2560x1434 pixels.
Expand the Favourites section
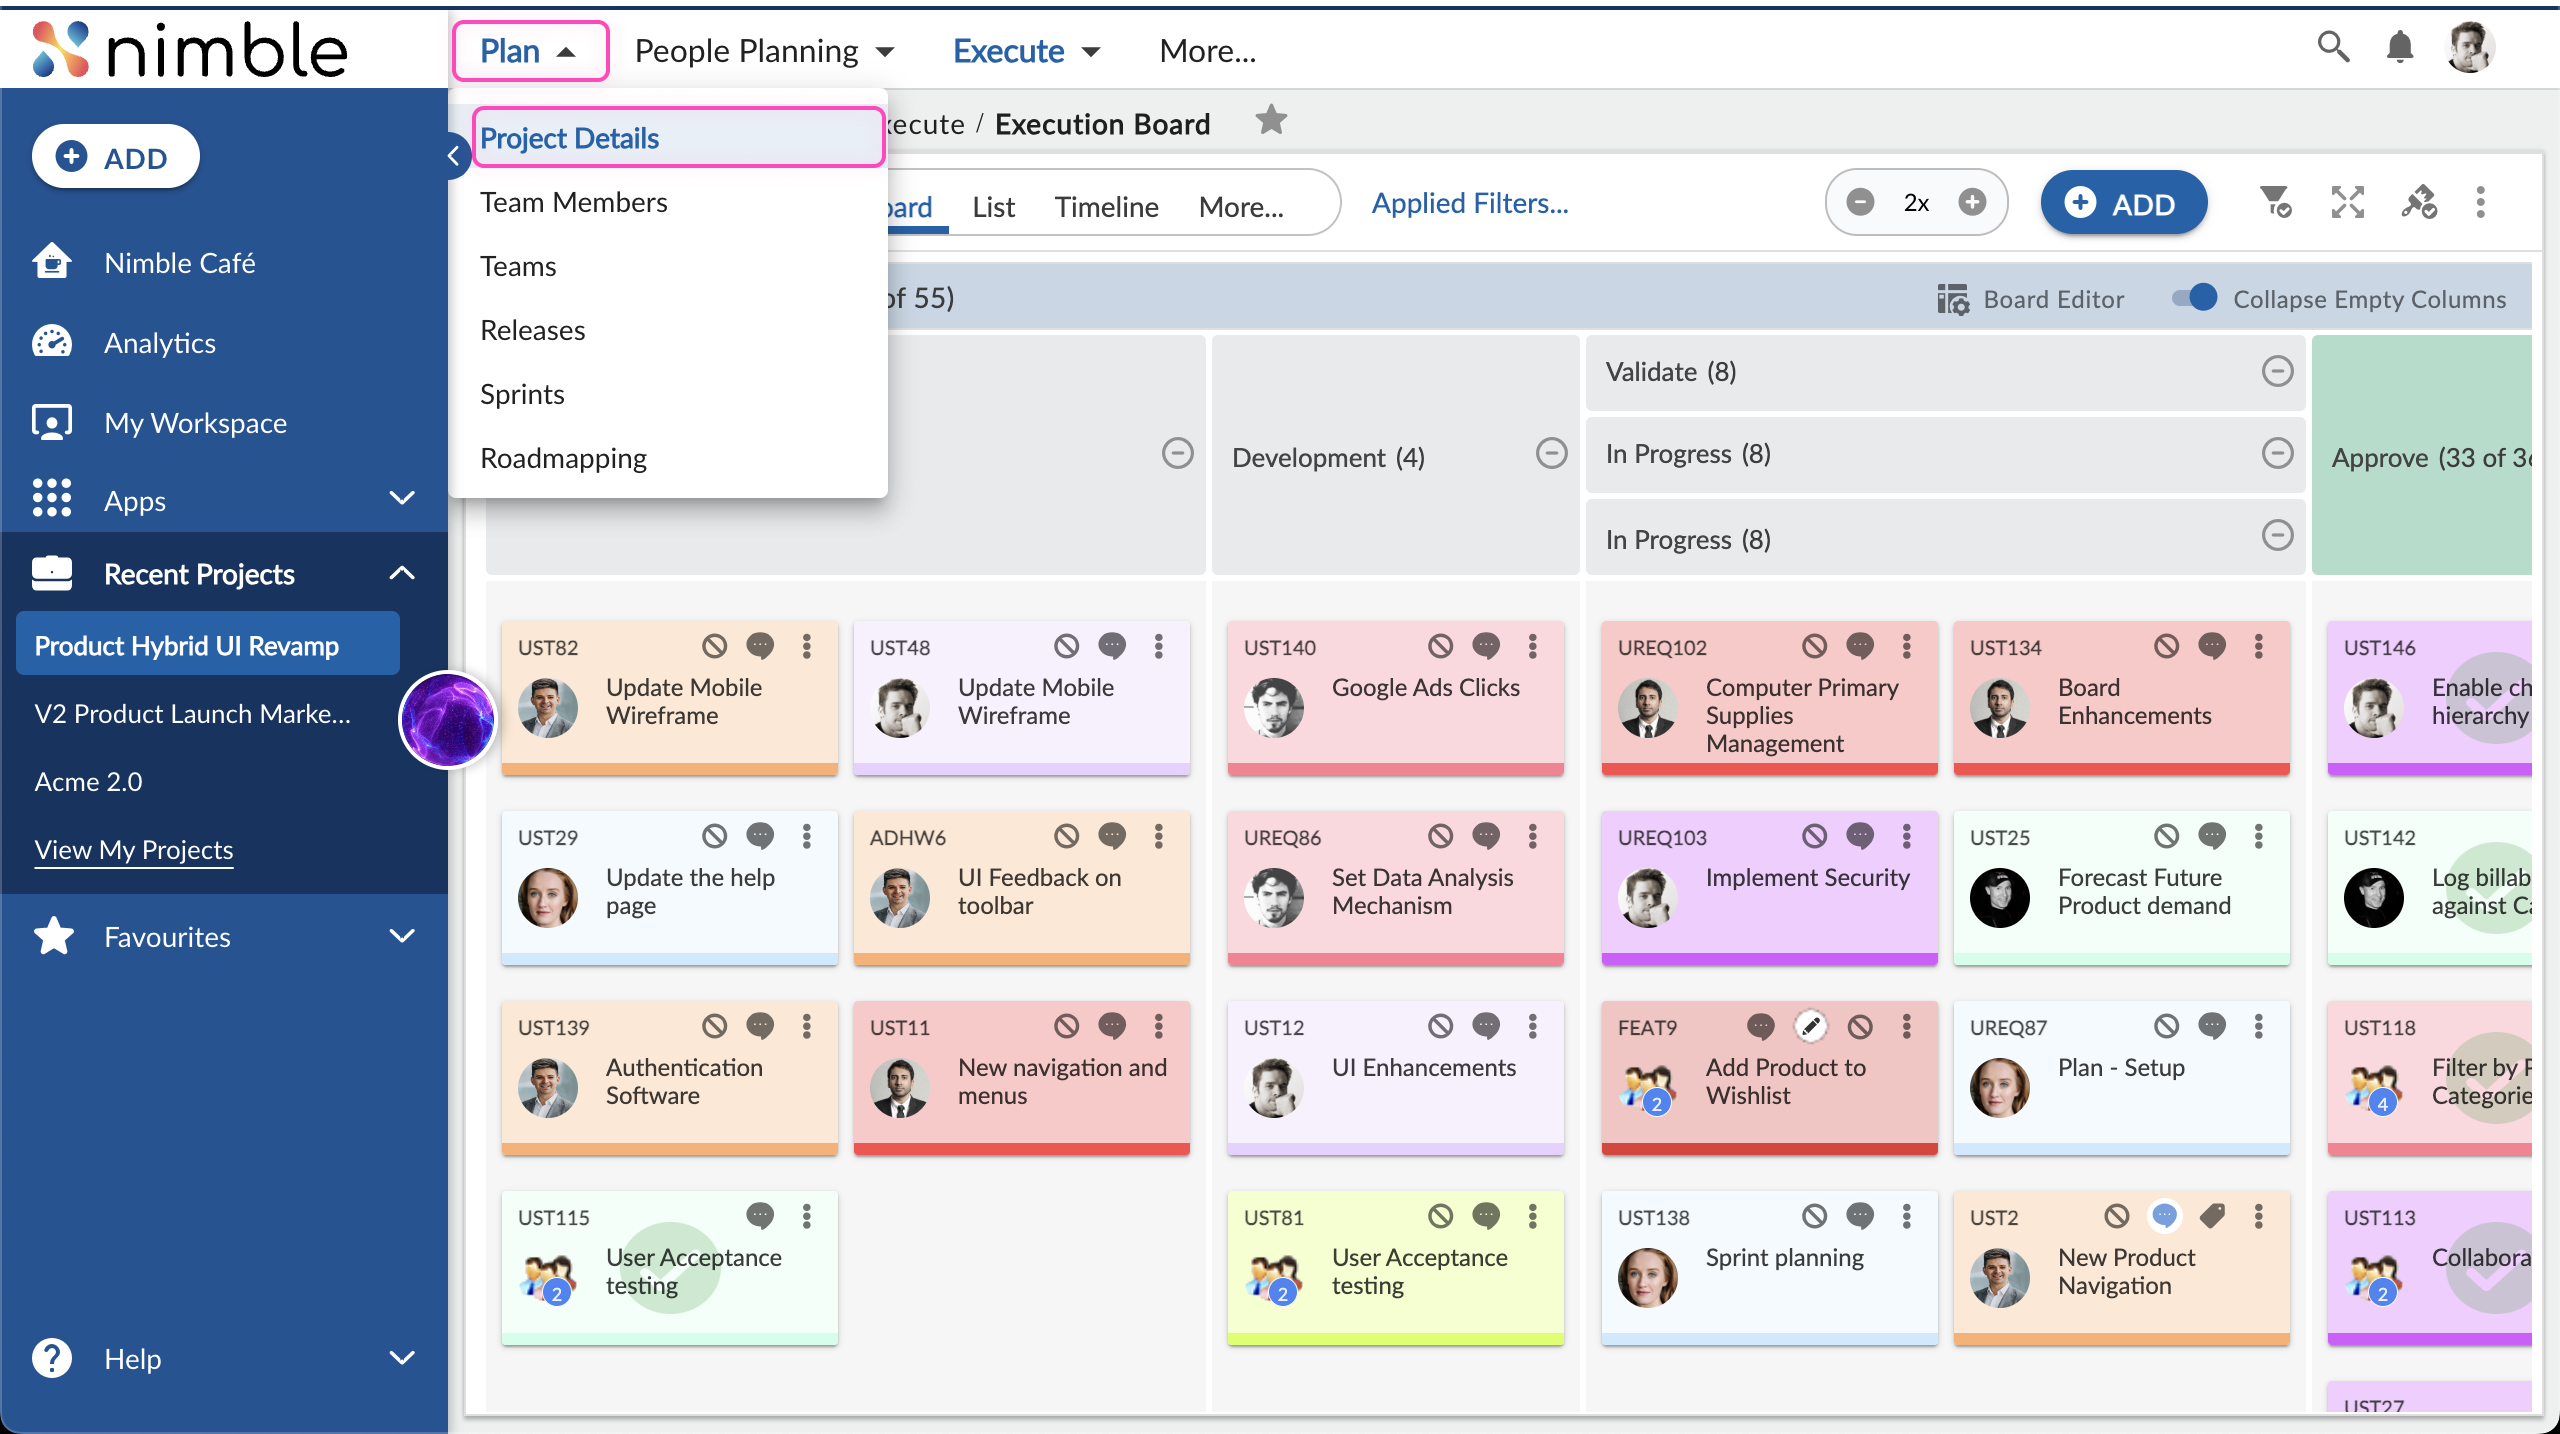402,936
